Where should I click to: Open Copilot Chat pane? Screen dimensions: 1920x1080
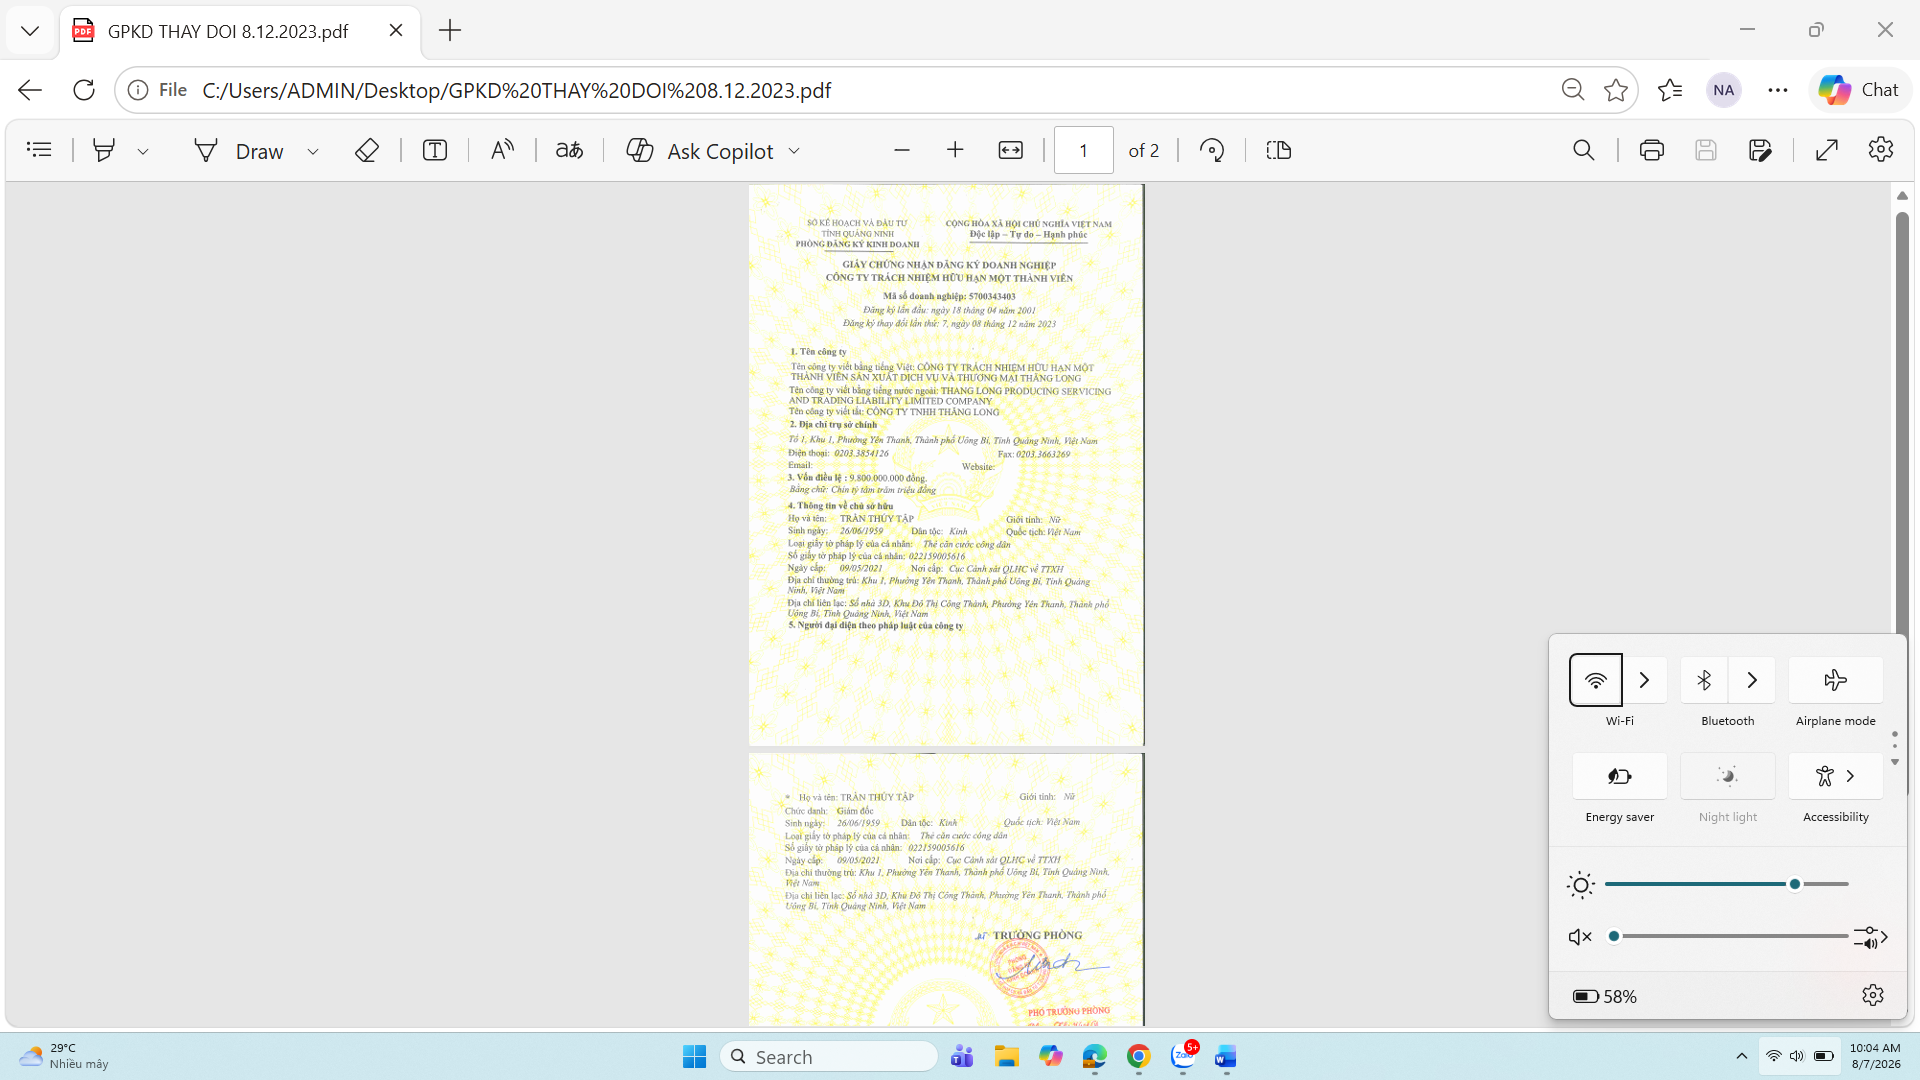pos(1858,90)
